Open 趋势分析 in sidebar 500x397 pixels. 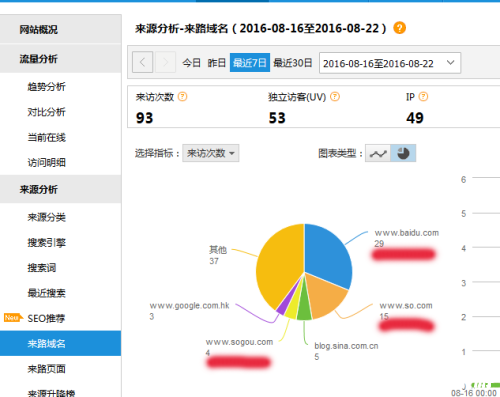tap(47, 87)
